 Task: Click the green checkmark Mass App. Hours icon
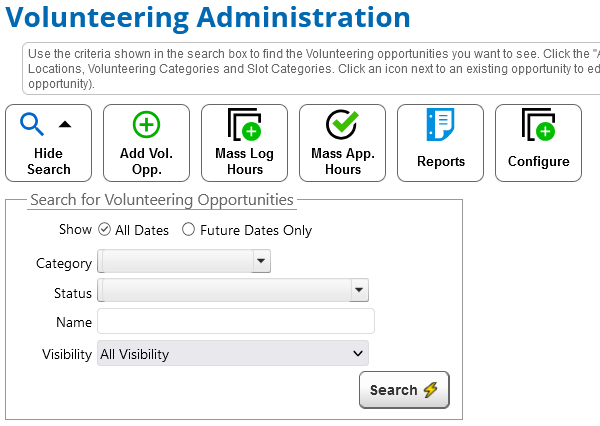tap(342, 124)
